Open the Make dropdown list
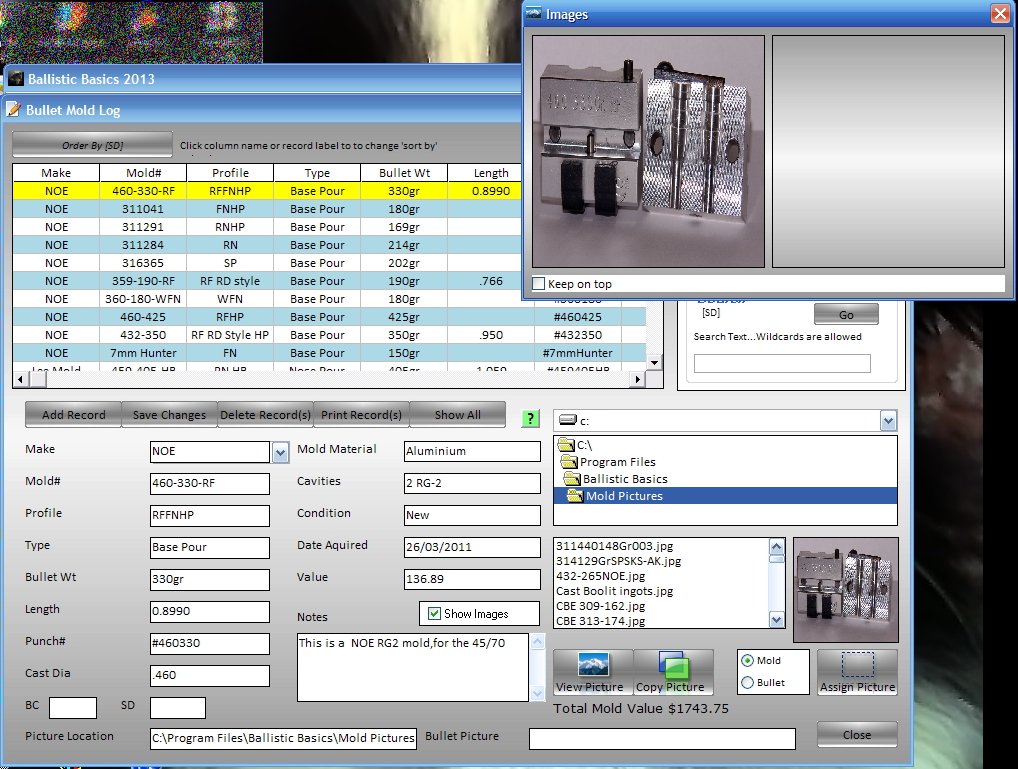Image resolution: width=1018 pixels, height=769 pixels. (x=280, y=453)
